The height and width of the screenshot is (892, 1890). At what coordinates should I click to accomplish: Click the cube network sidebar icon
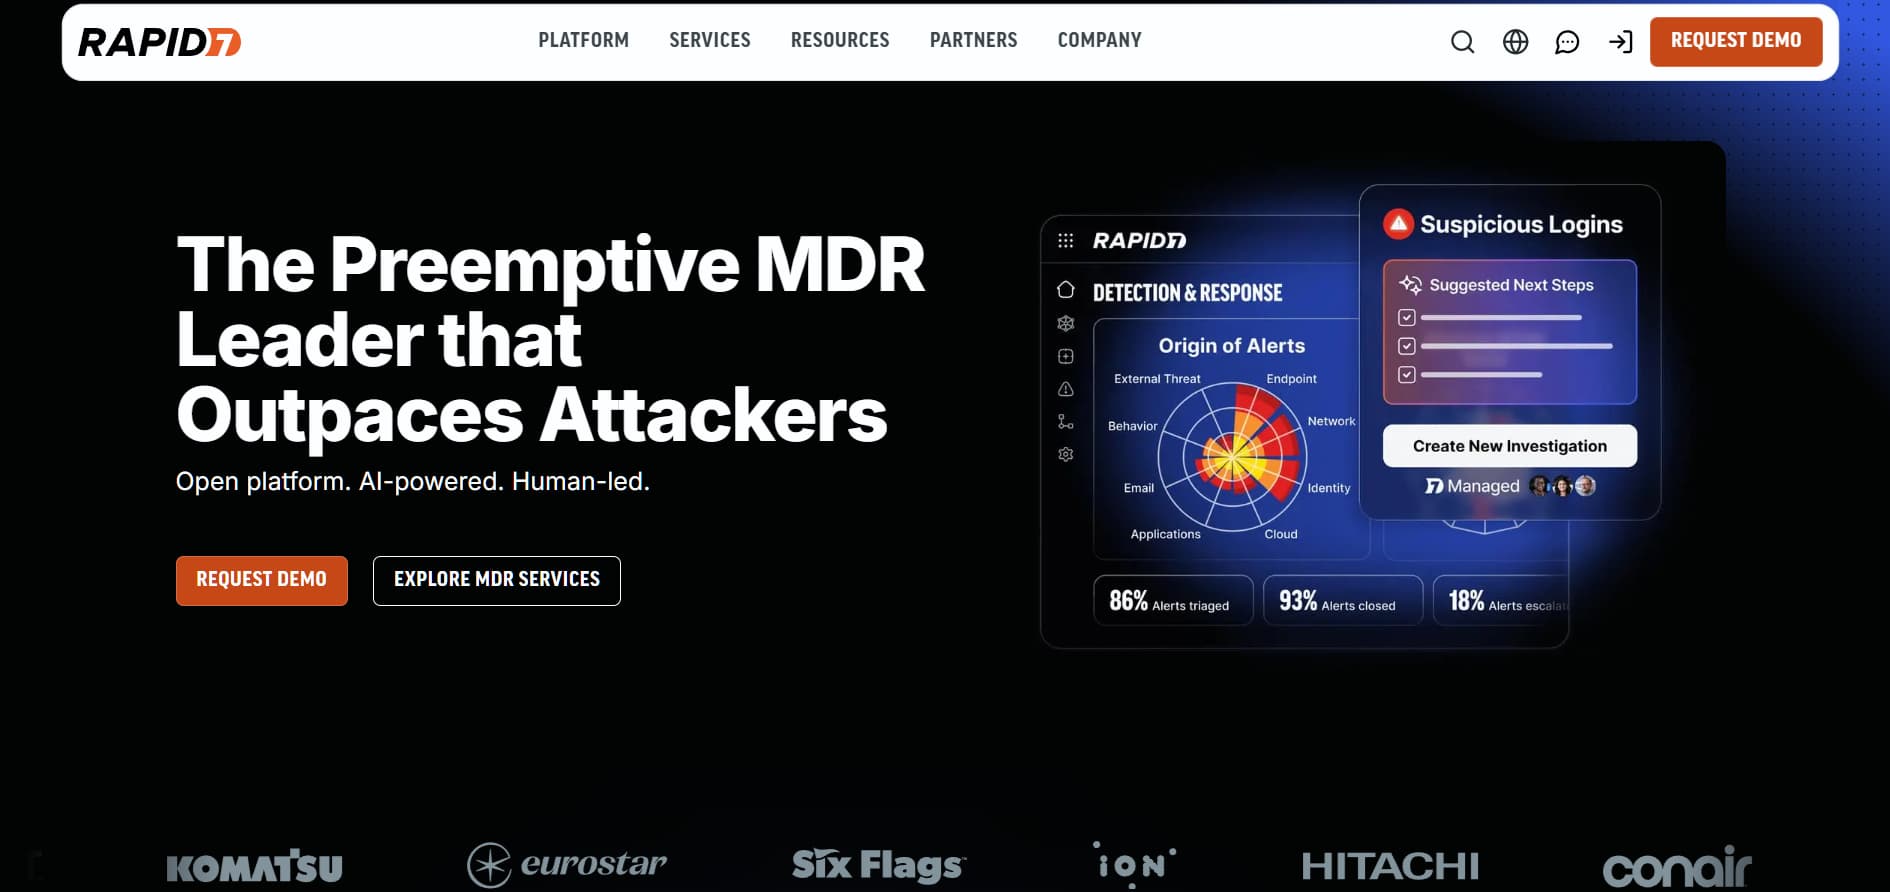[x=1066, y=323]
